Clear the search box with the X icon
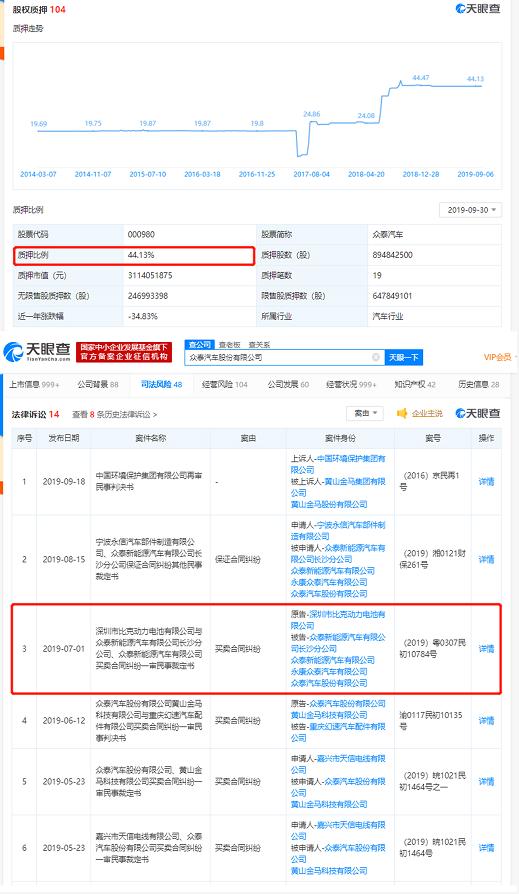The width and height of the screenshot is (519, 894). [x=376, y=357]
